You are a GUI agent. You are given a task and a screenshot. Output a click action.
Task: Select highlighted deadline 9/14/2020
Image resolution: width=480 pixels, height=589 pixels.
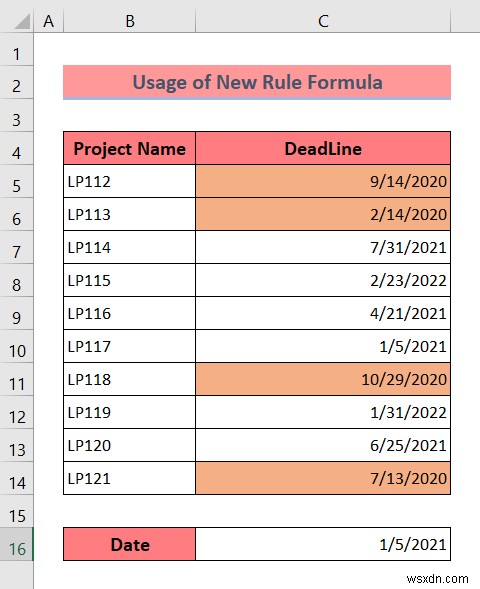[x=323, y=181]
